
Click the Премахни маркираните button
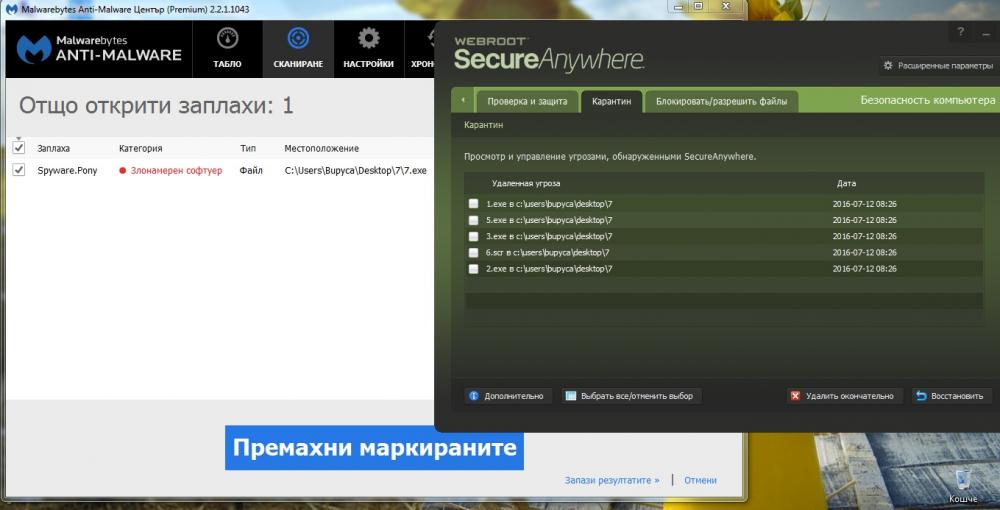coord(374,448)
